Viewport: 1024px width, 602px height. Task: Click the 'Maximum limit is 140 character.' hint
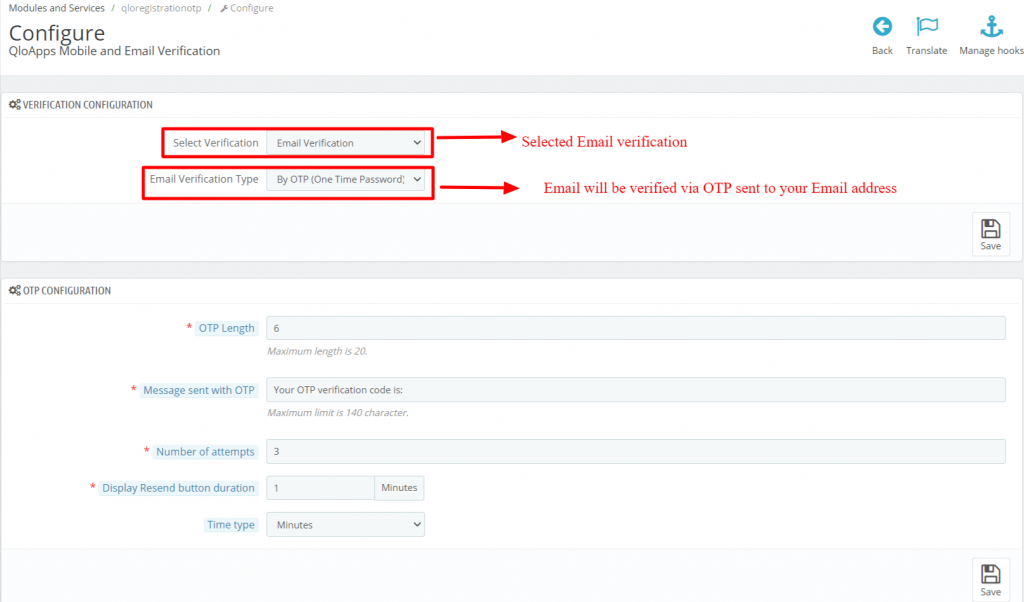(x=338, y=413)
